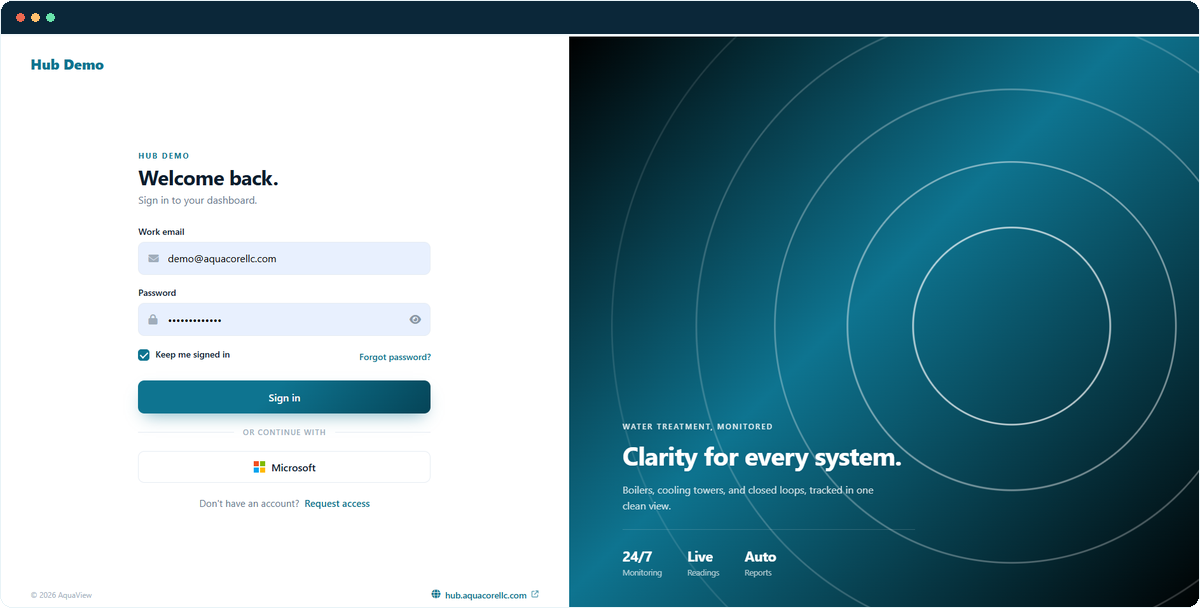
Task: Open the Request access link
Action: [337, 504]
